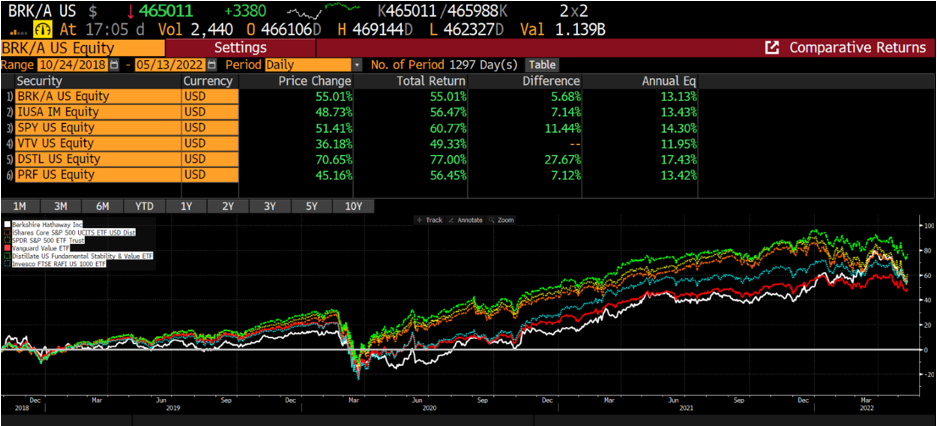
Task: Click security field VTV US Equity
Action: click(98, 143)
